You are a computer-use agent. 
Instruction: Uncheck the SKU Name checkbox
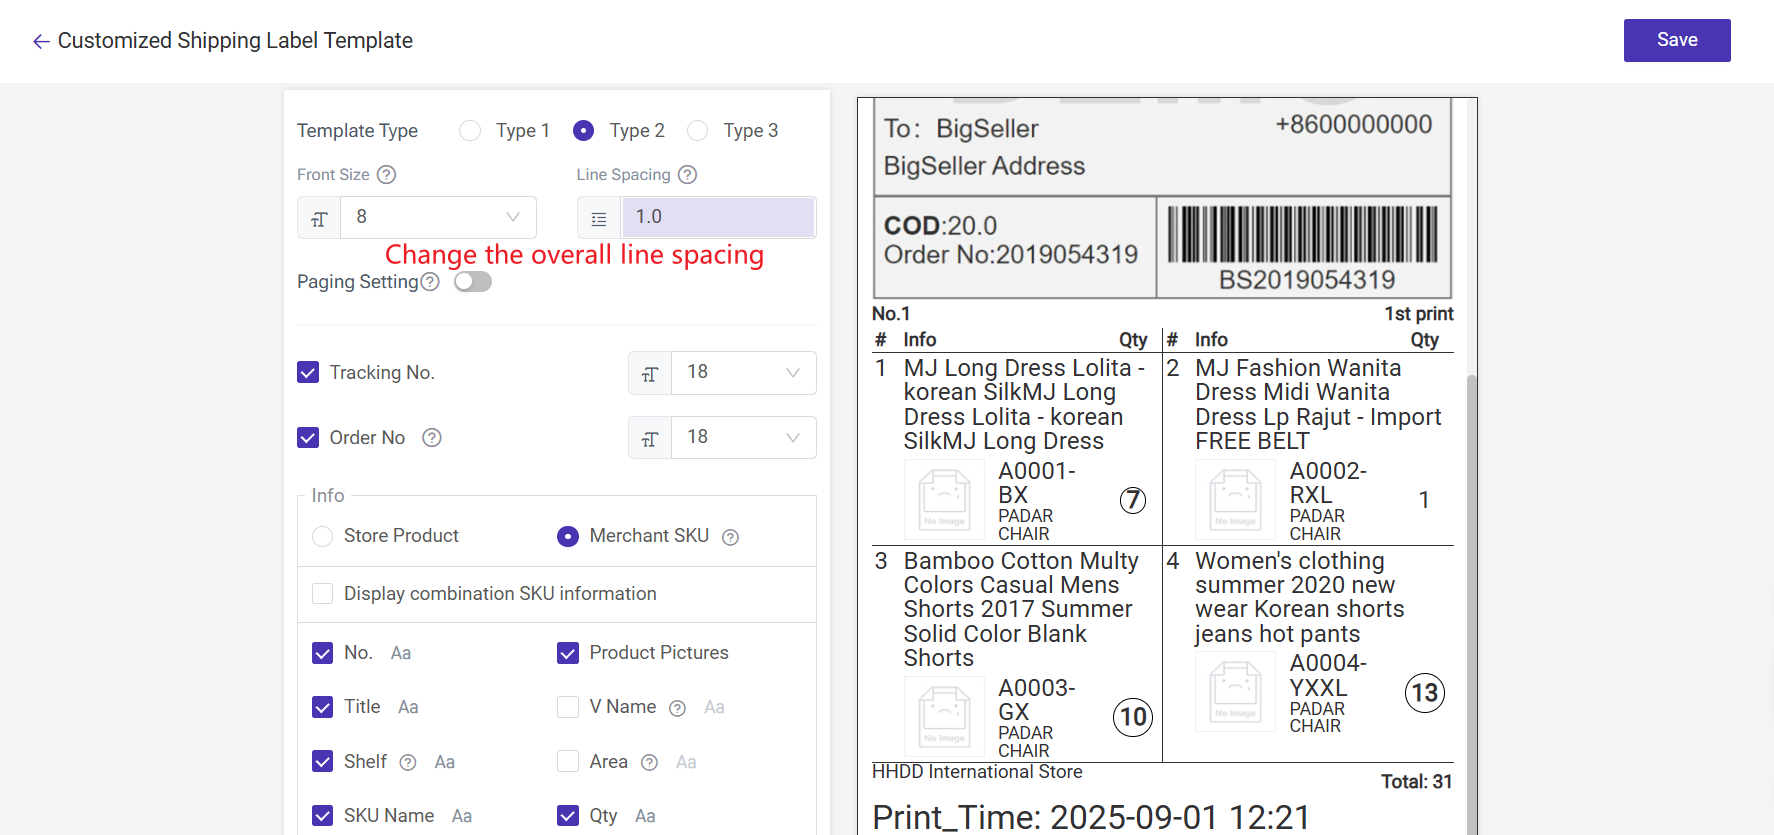[322, 816]
